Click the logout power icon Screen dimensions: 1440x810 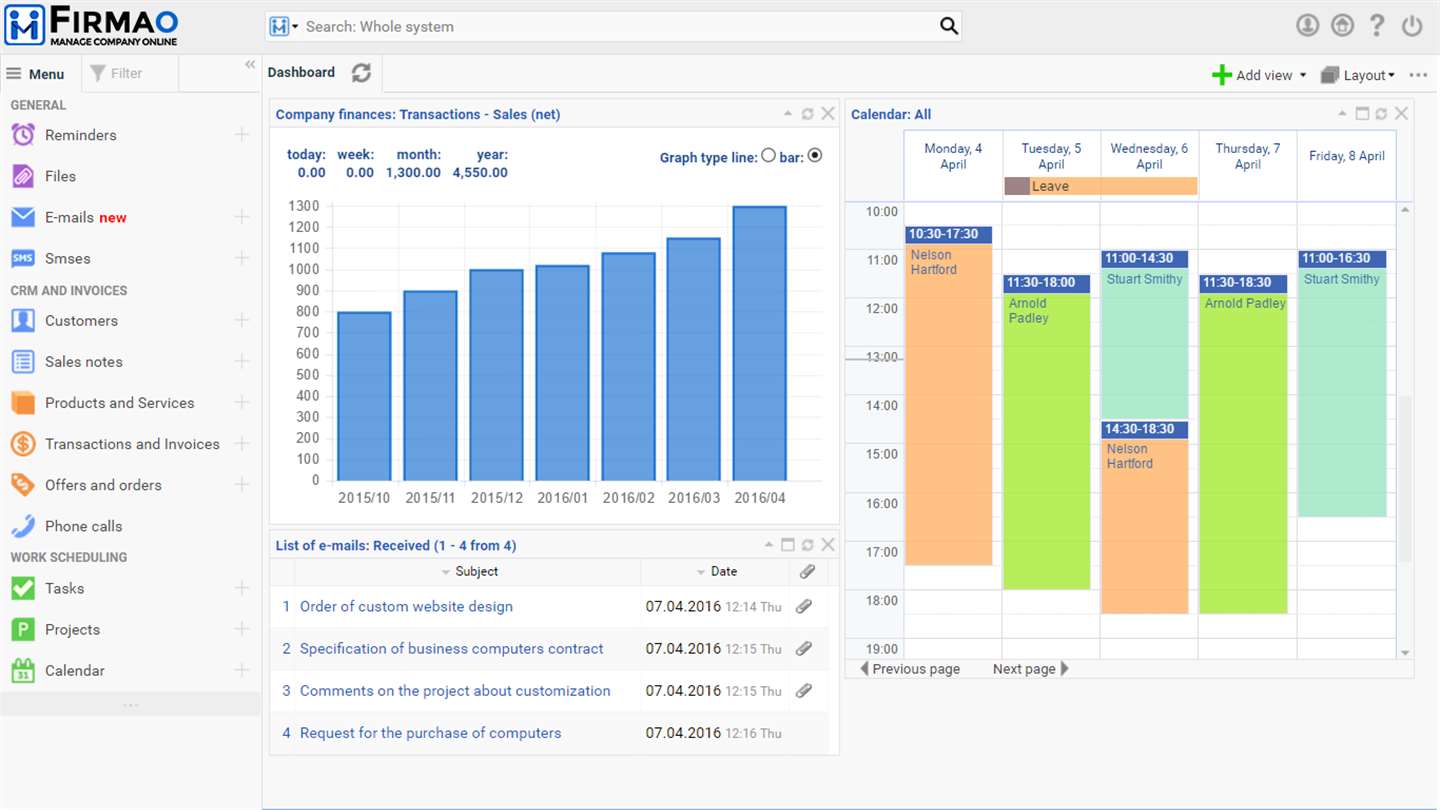click(1412, 26)
